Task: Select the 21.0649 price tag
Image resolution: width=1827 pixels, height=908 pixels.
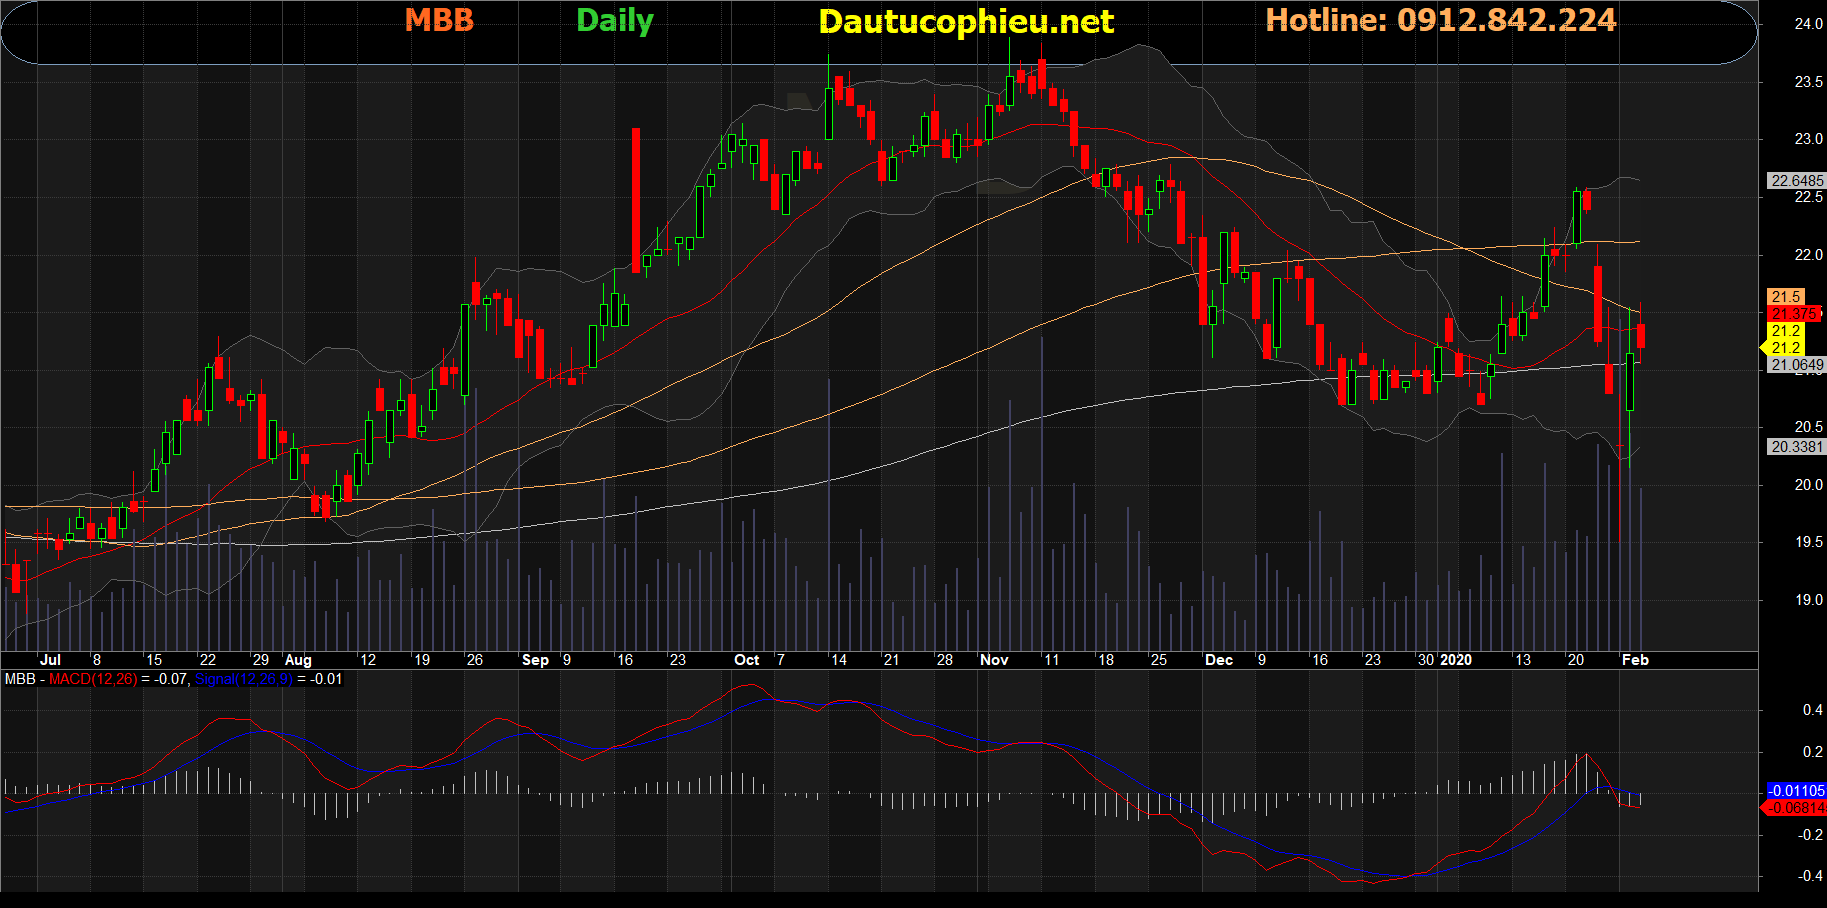Action: coord(1796,365)
